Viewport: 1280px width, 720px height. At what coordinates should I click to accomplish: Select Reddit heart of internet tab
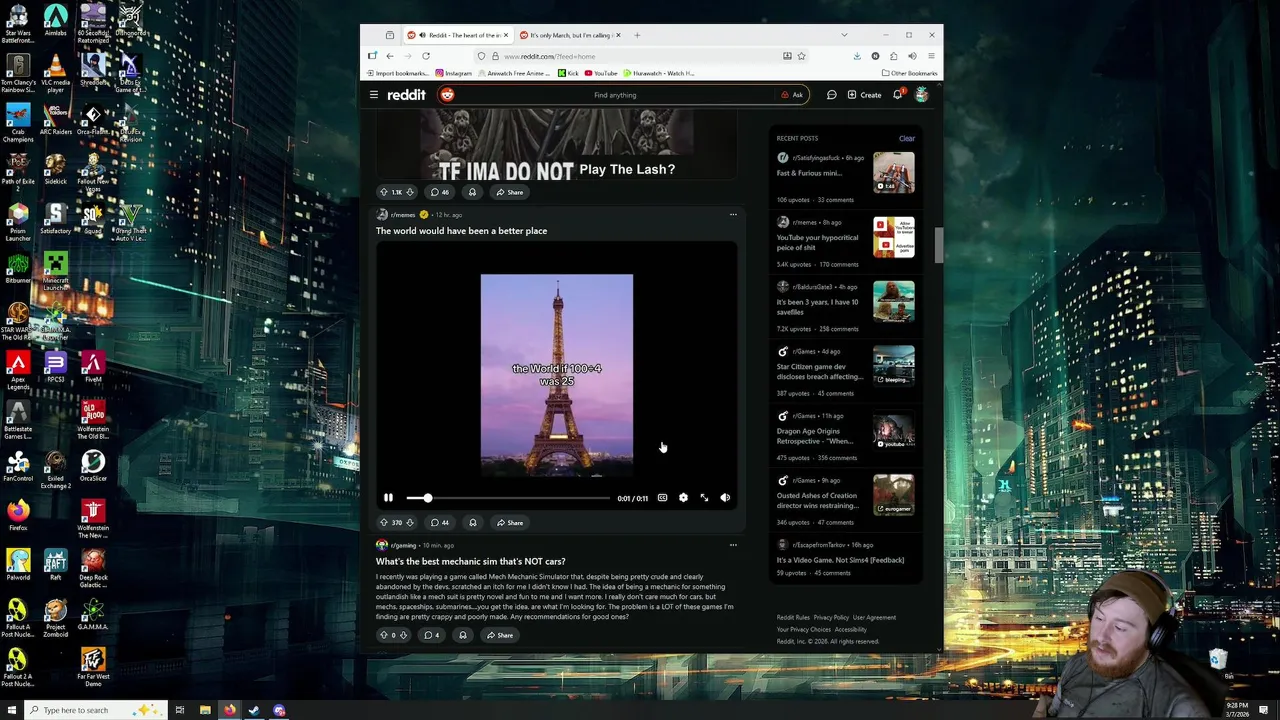pyautogui.click(x=458, y=35)
